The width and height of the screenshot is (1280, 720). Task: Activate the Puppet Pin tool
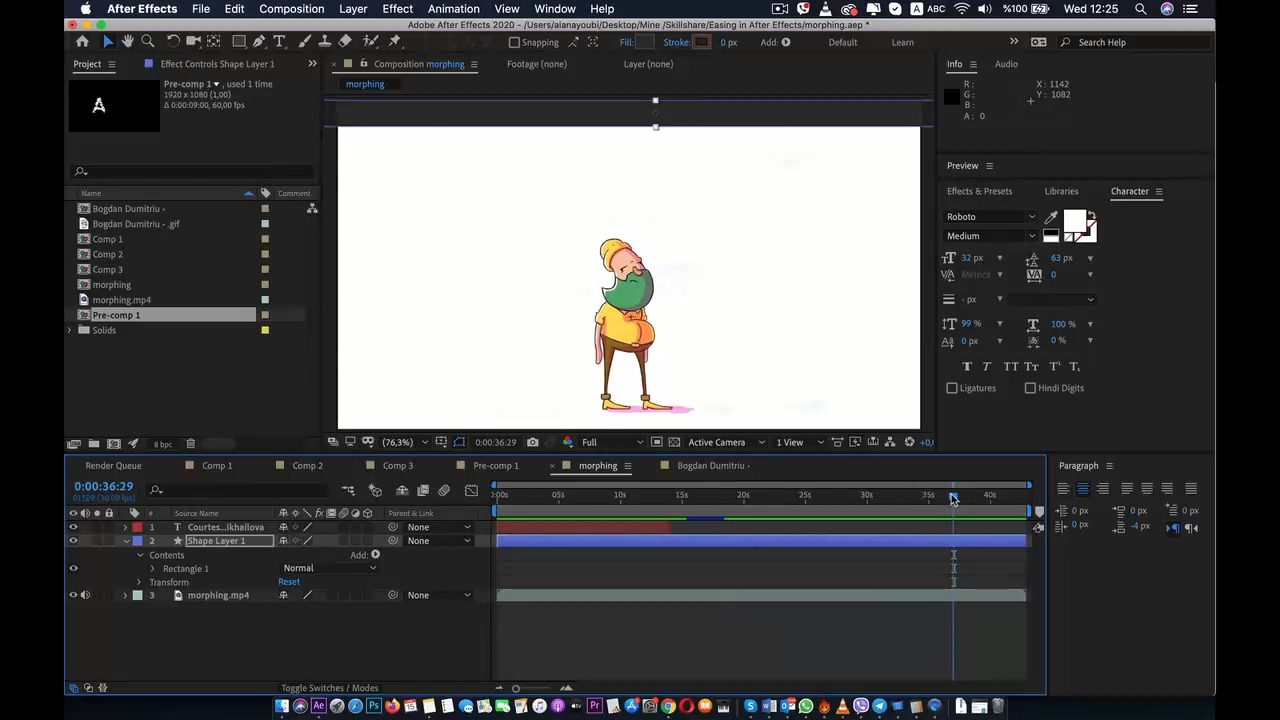coord(394,42)
